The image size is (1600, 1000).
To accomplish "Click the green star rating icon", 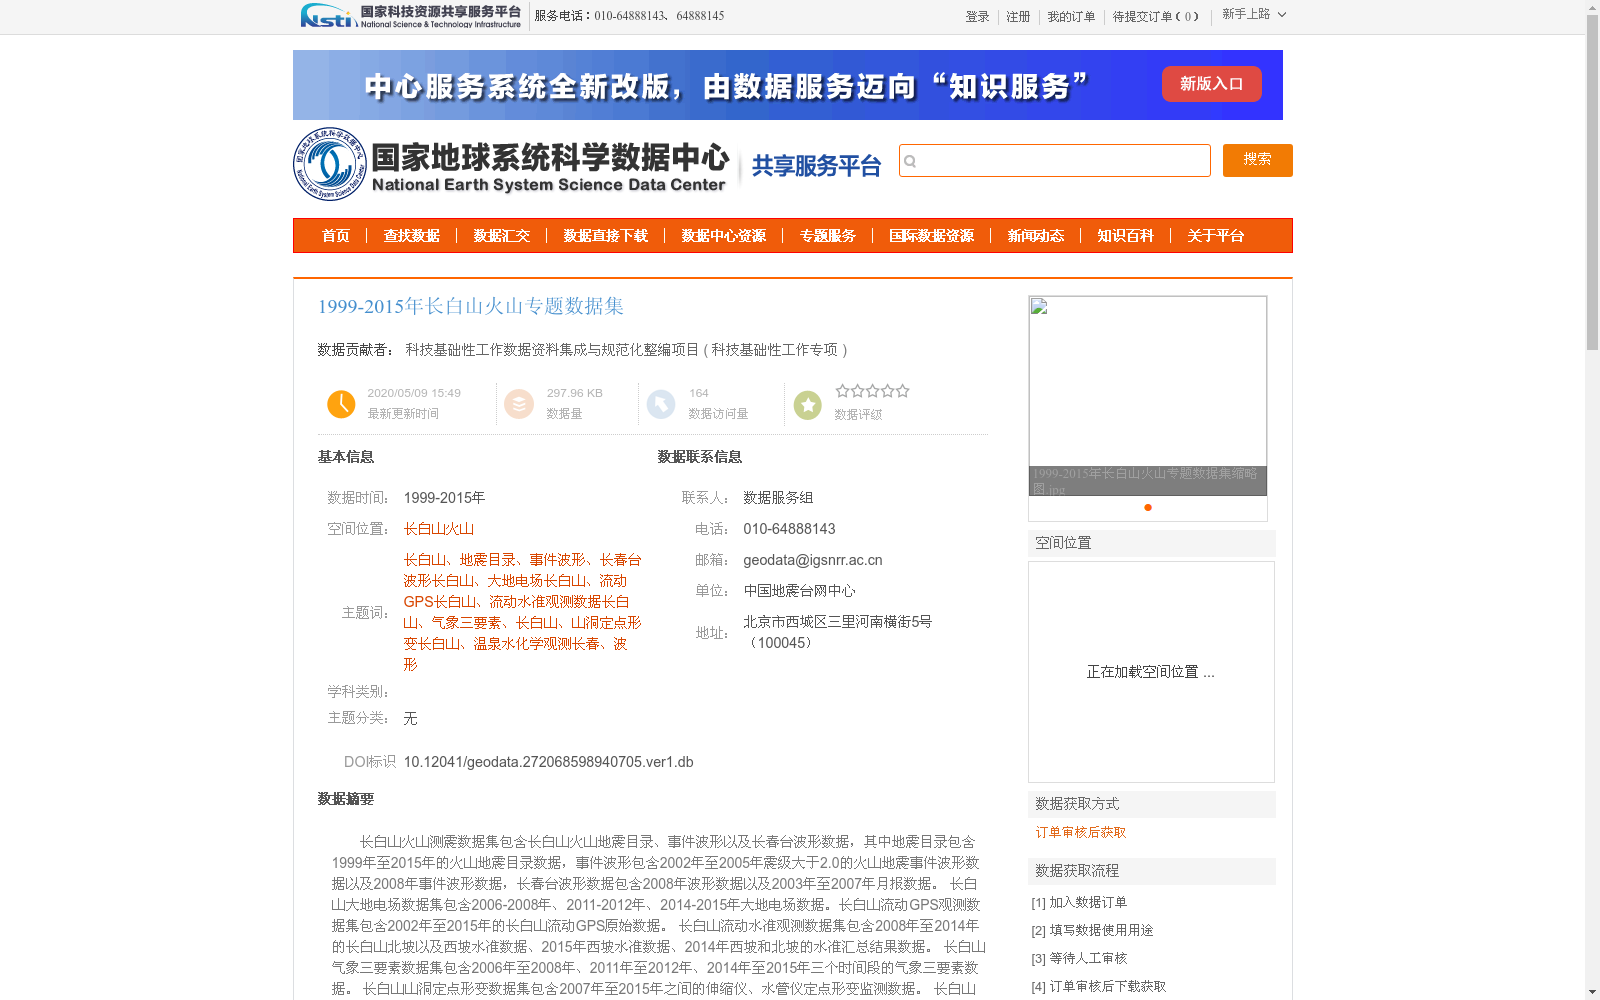I will point(808,405).
